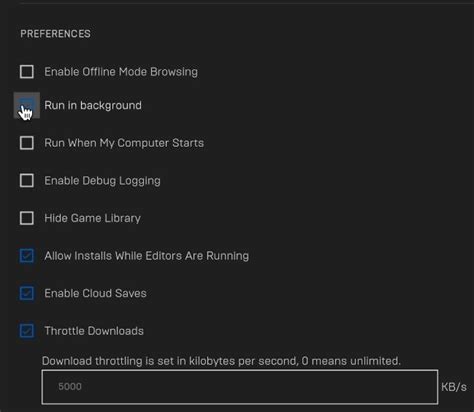Click the 'Enable Debug Logging' label text
Image resolution: width=474 pixels, height=412 pixels.
[x=102, y=181]
